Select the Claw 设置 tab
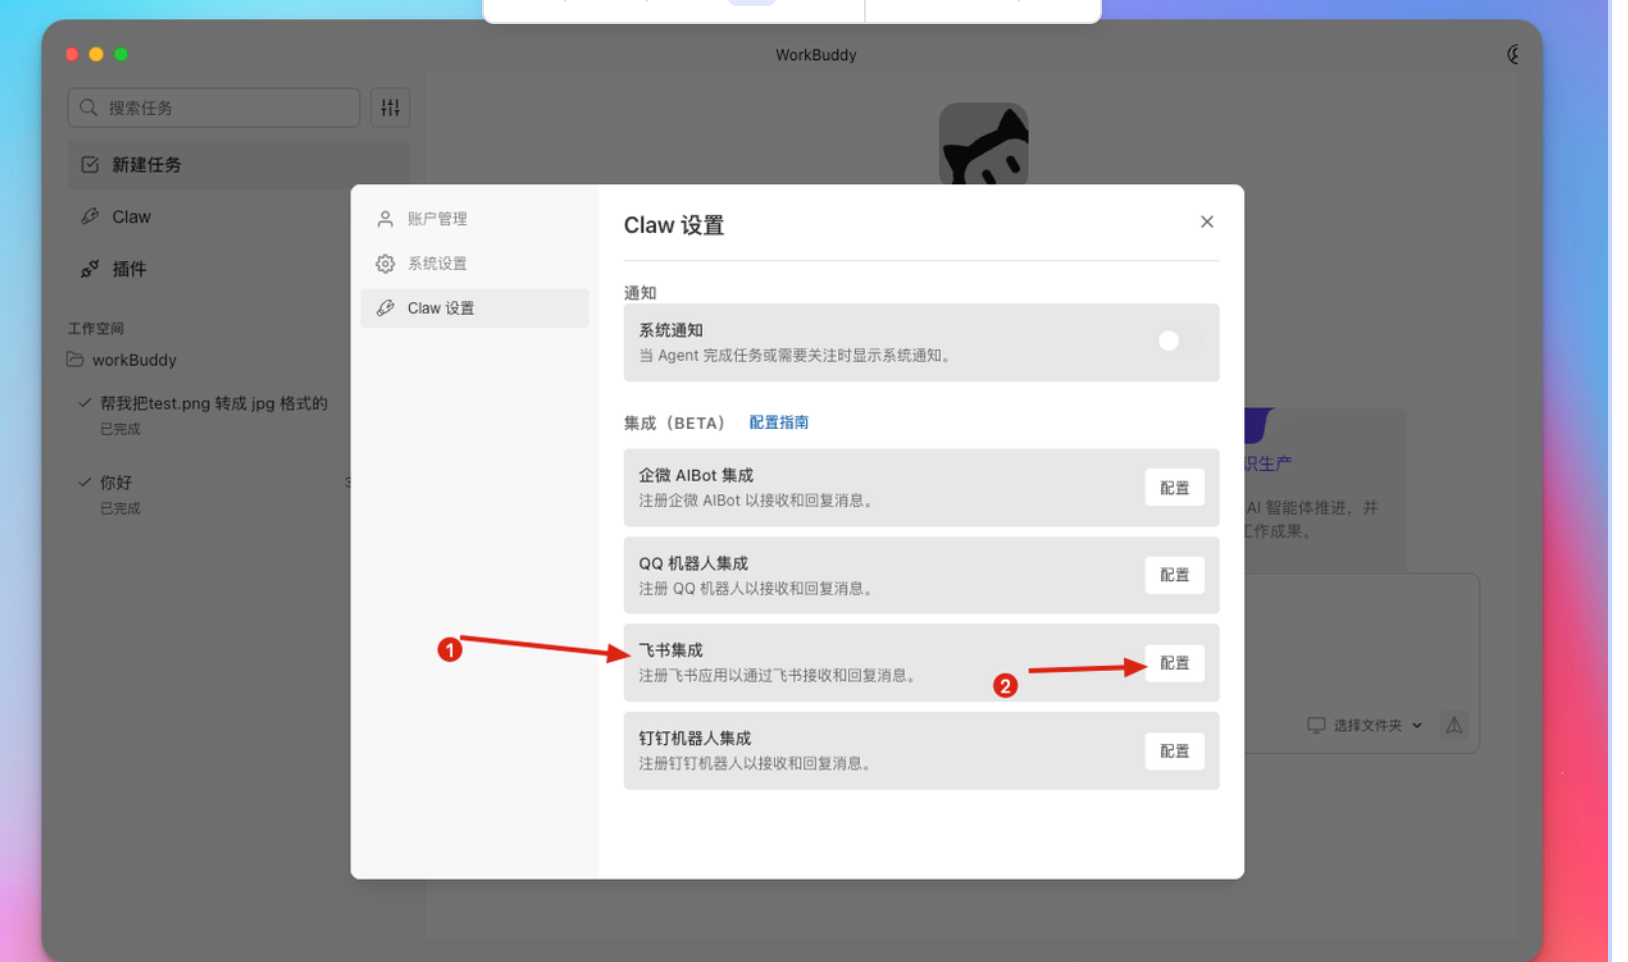This screenshot has height=962, width=1628. (474, 308)
